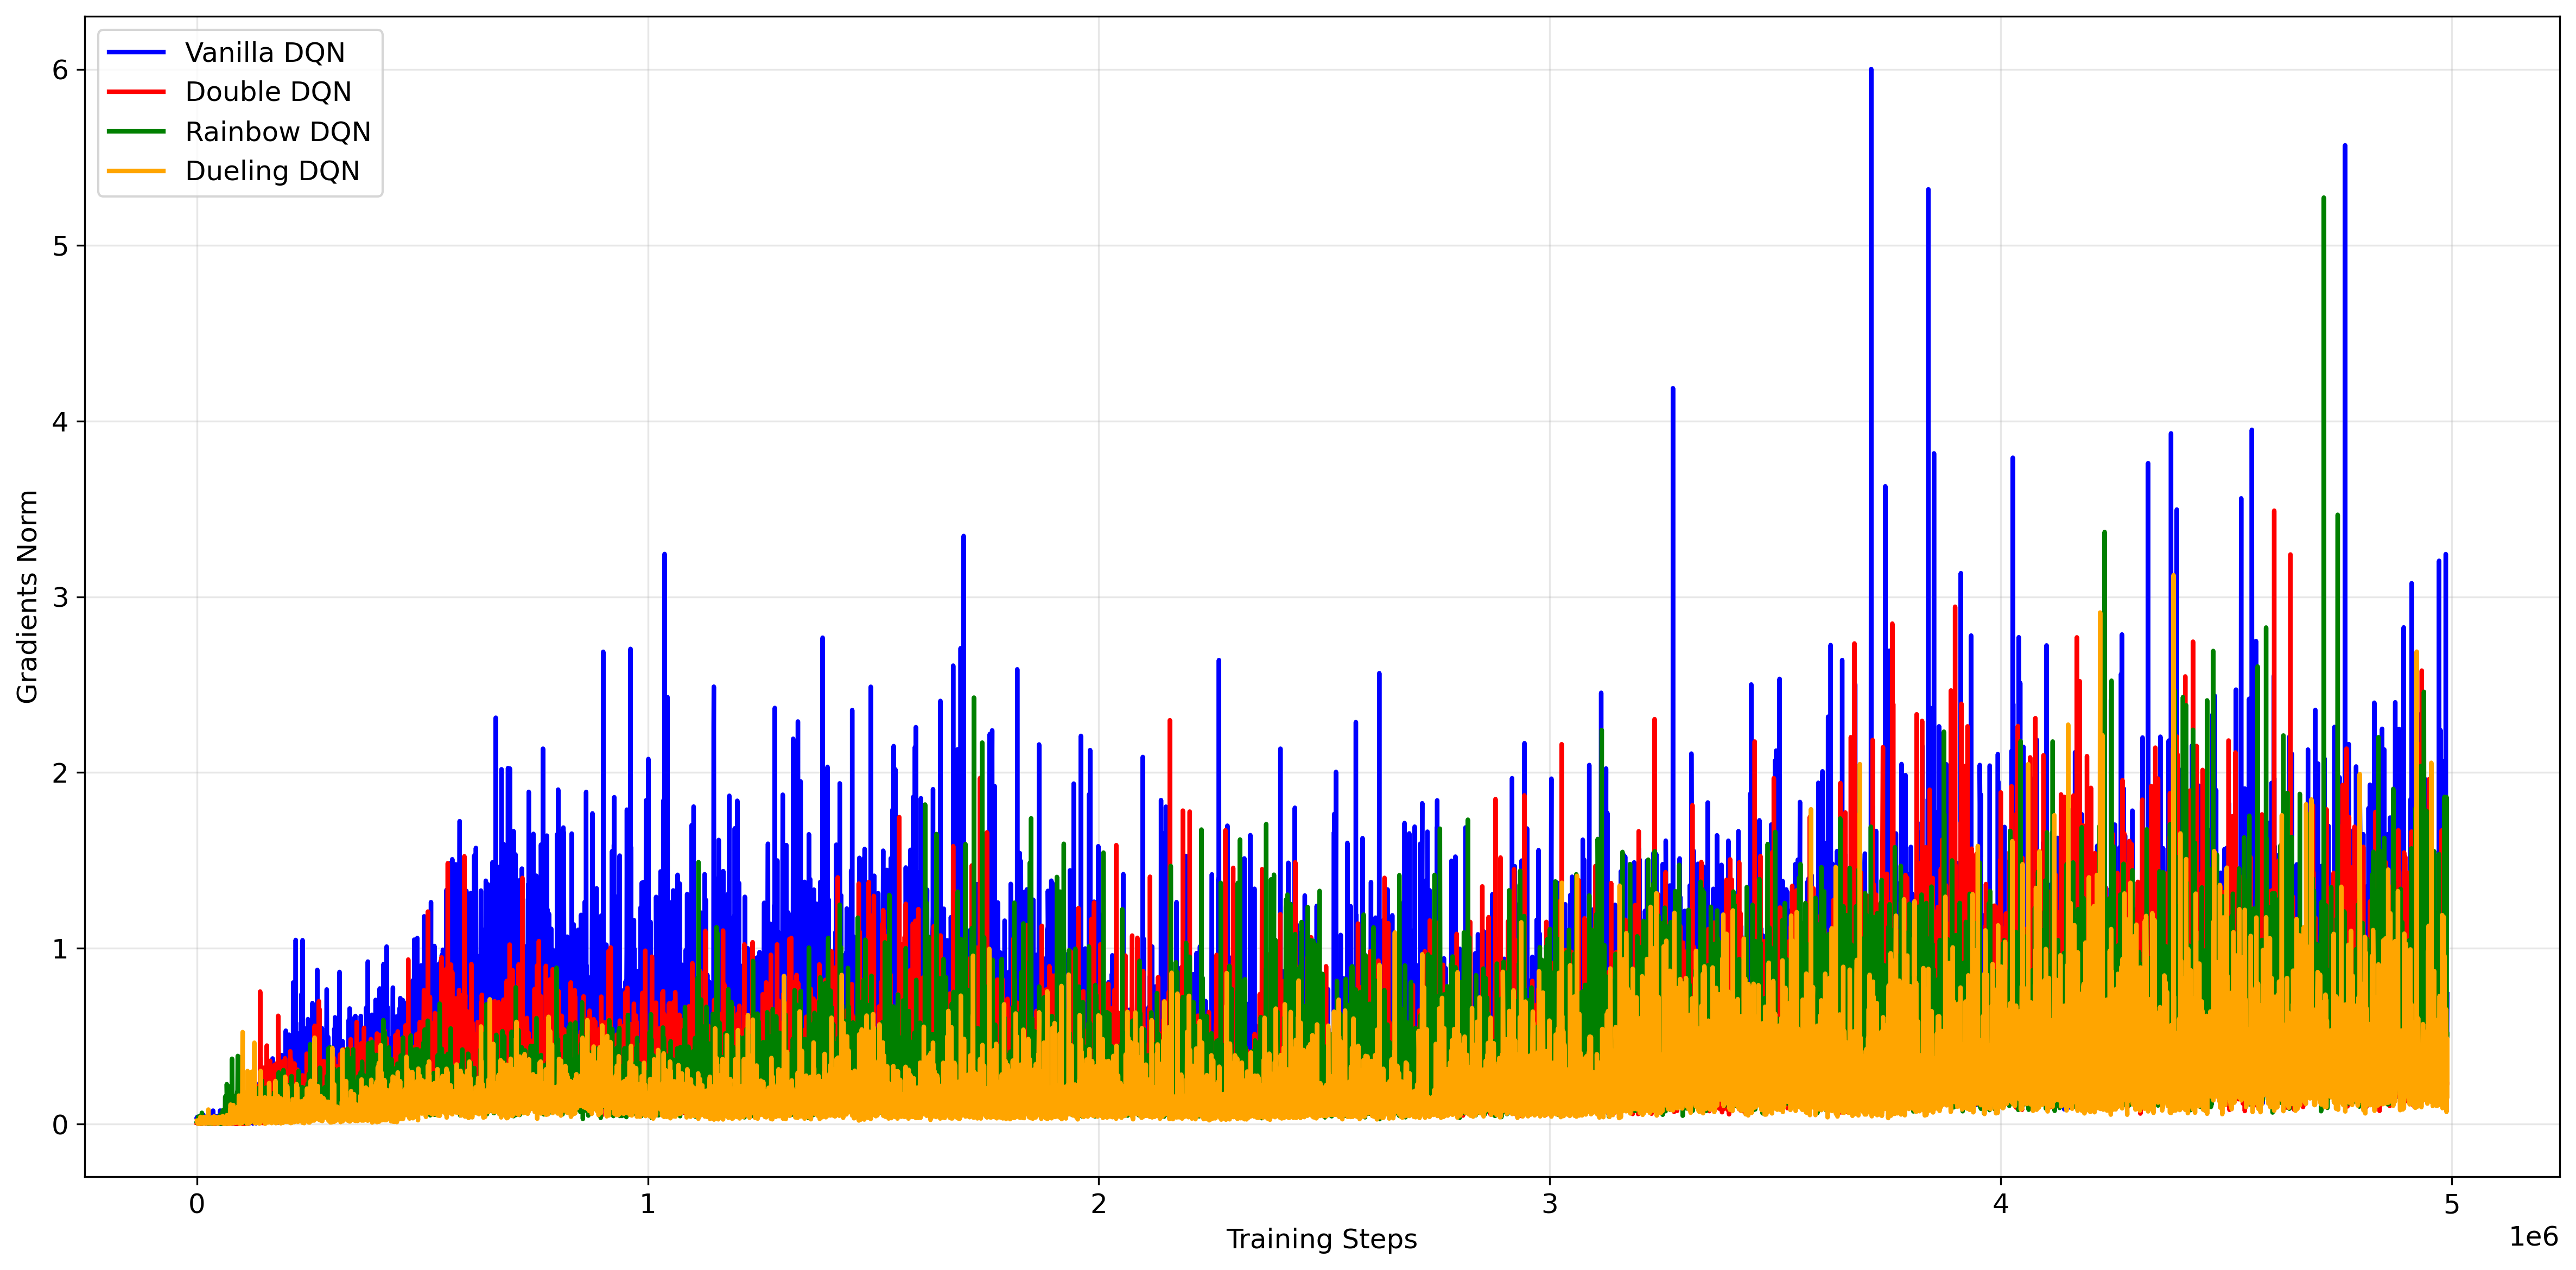Click the y-axis tick label 6
Viewport: 2576px width, 1270px height.
click(60, 70)
